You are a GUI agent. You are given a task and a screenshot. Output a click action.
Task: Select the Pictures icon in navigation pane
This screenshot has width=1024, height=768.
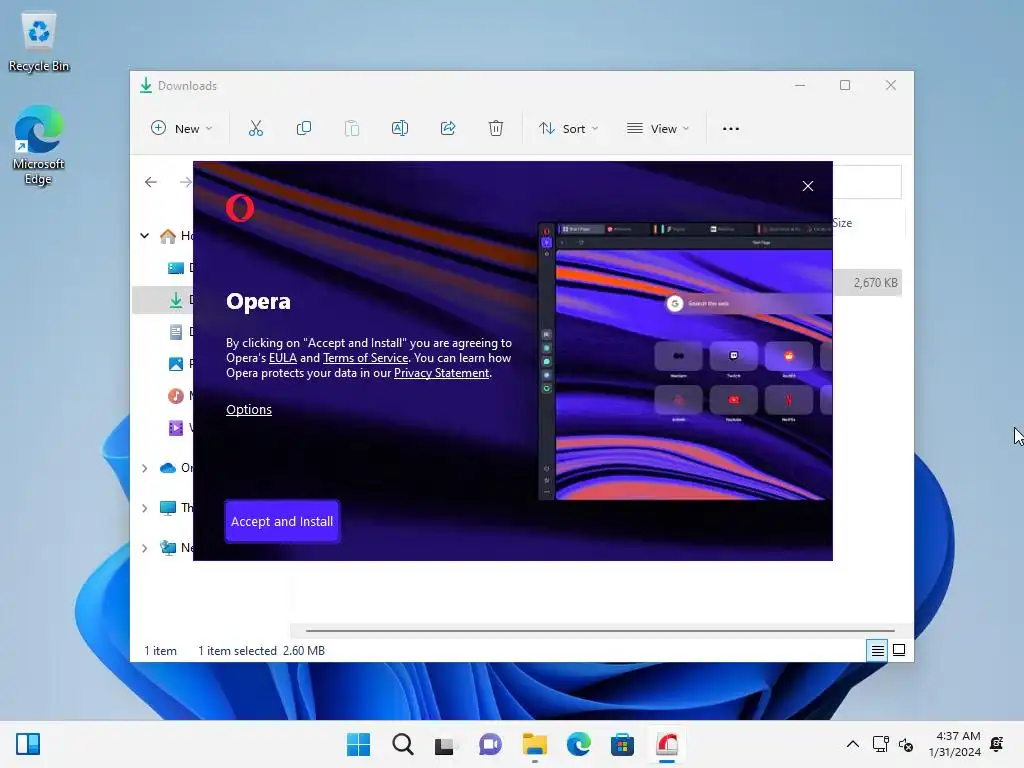176,364
